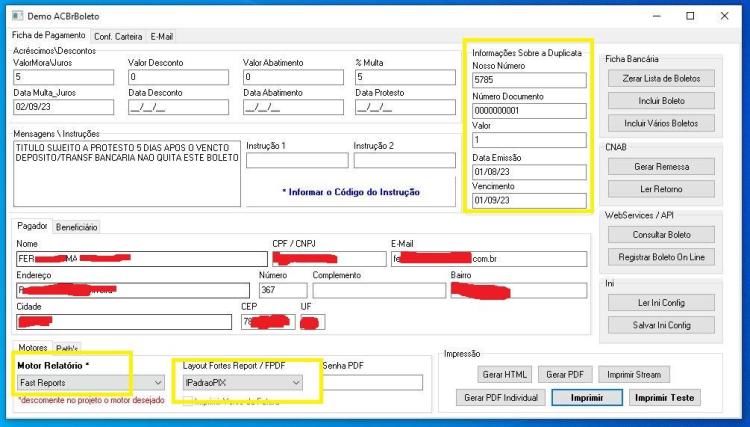Click the Senha PDF field
This screenshot has height=427, width=750.
pyautogui.click(x=373, y=383)
